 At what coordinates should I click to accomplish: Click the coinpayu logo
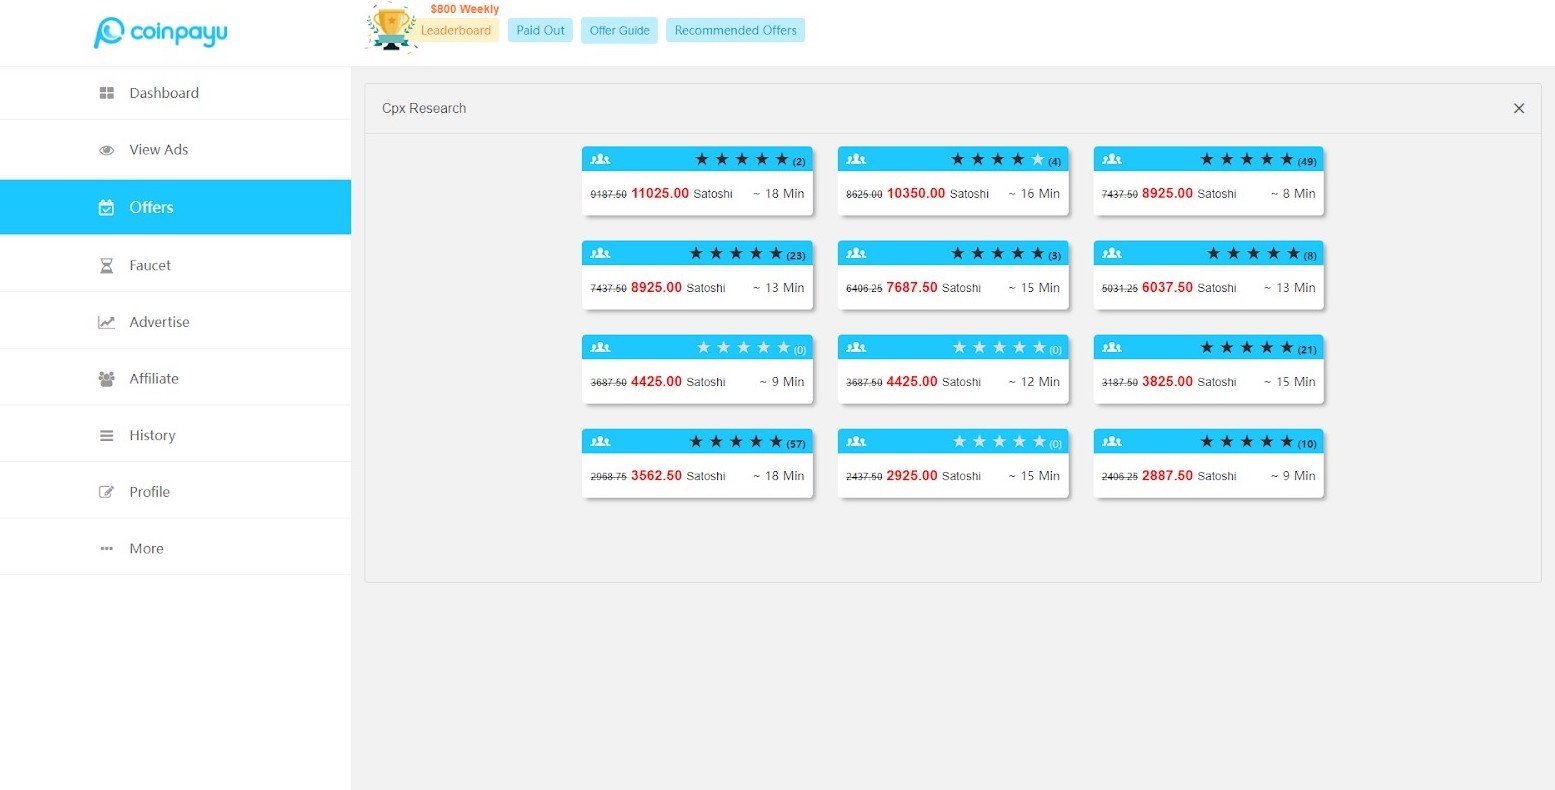click(x=161, y=32)
